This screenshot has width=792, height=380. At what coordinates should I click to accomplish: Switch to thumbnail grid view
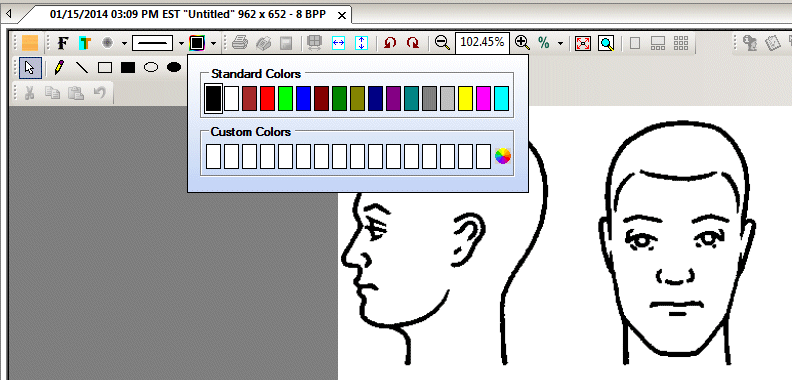681,43
